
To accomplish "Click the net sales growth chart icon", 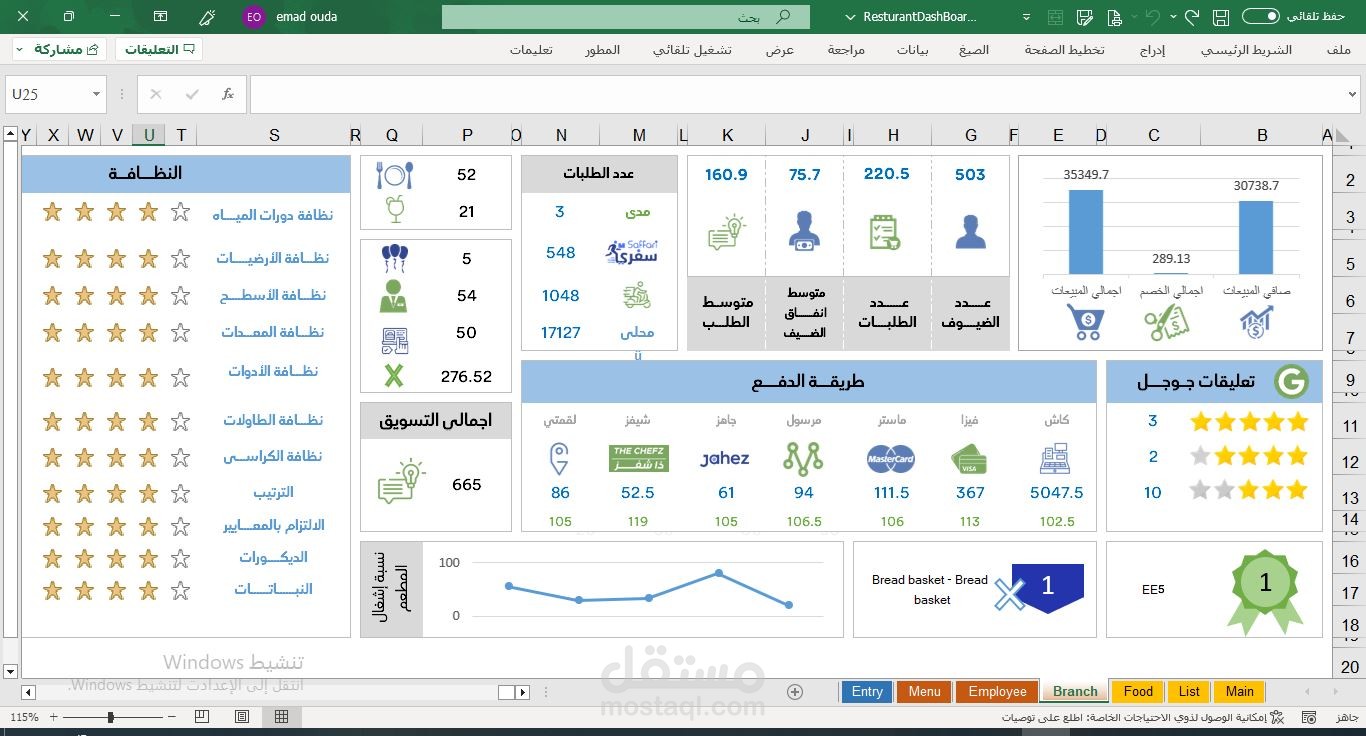I will tap(1256, 322).
